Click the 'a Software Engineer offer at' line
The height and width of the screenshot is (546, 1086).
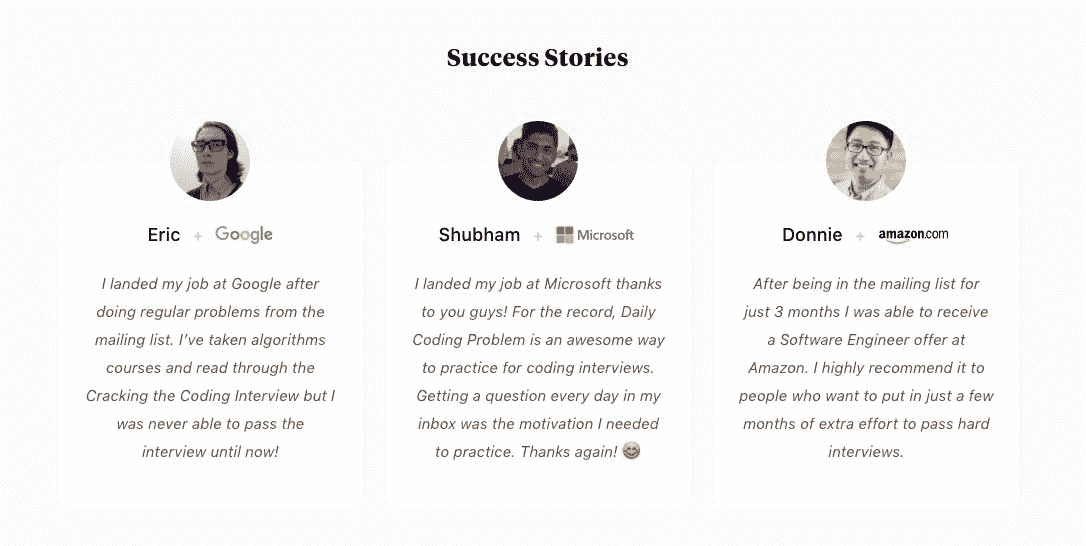click(866, 340)
